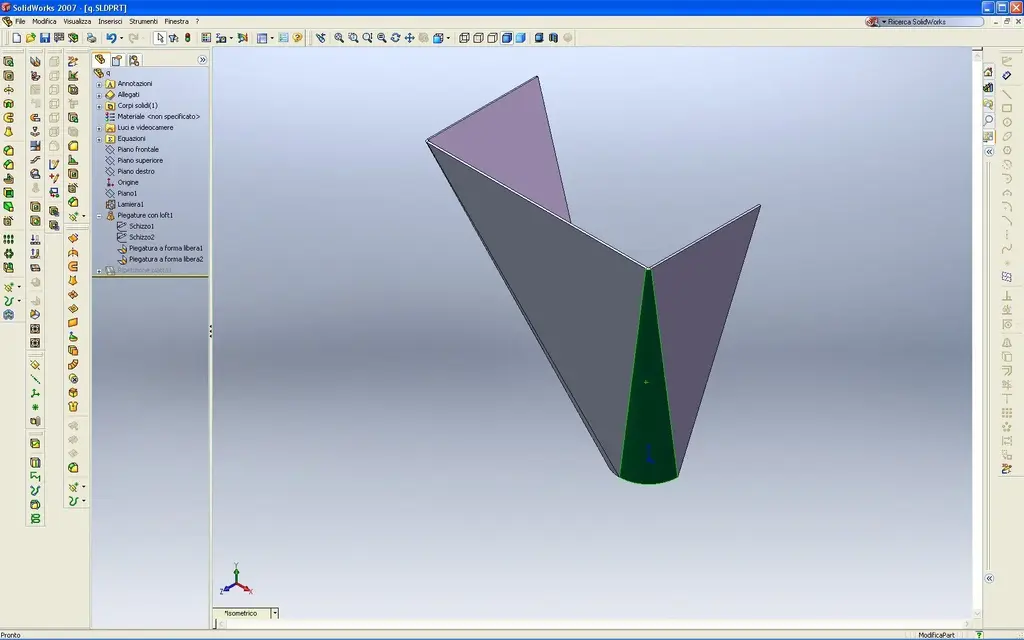Open the Inserisci menu
The width and height of the screenshot is (1024, 640).
110,22
